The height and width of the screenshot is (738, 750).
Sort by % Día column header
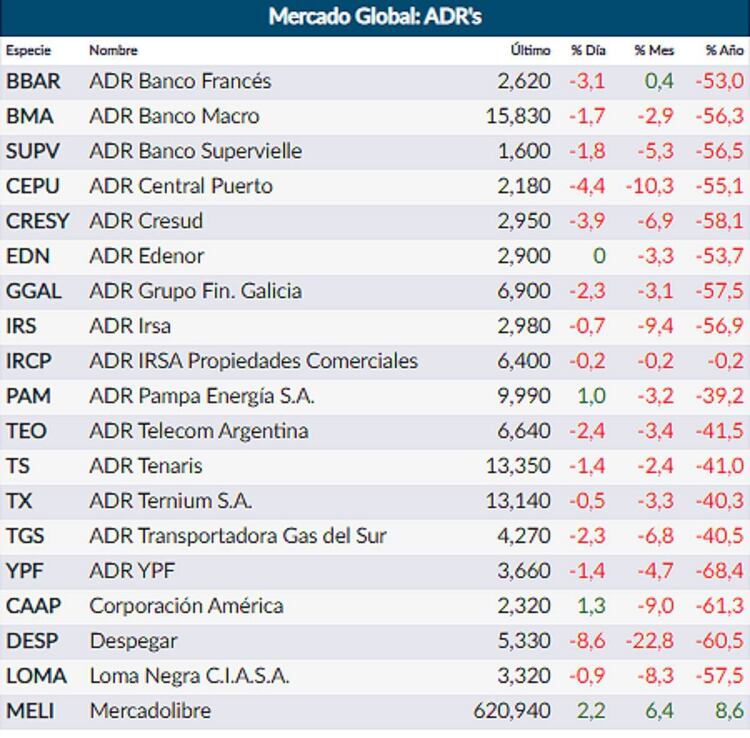click(587, 50)
